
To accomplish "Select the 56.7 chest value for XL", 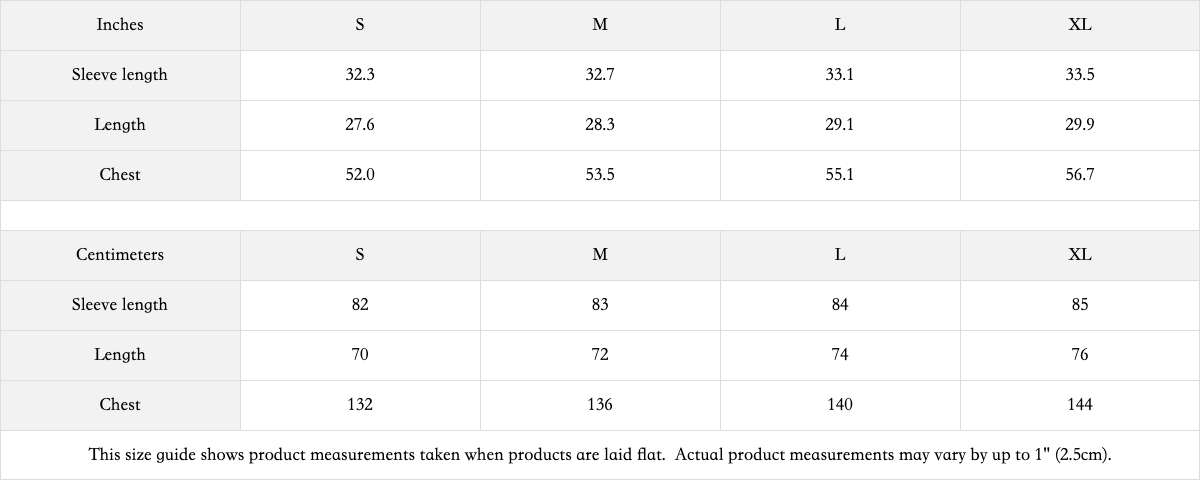I will click(1080, 175).
